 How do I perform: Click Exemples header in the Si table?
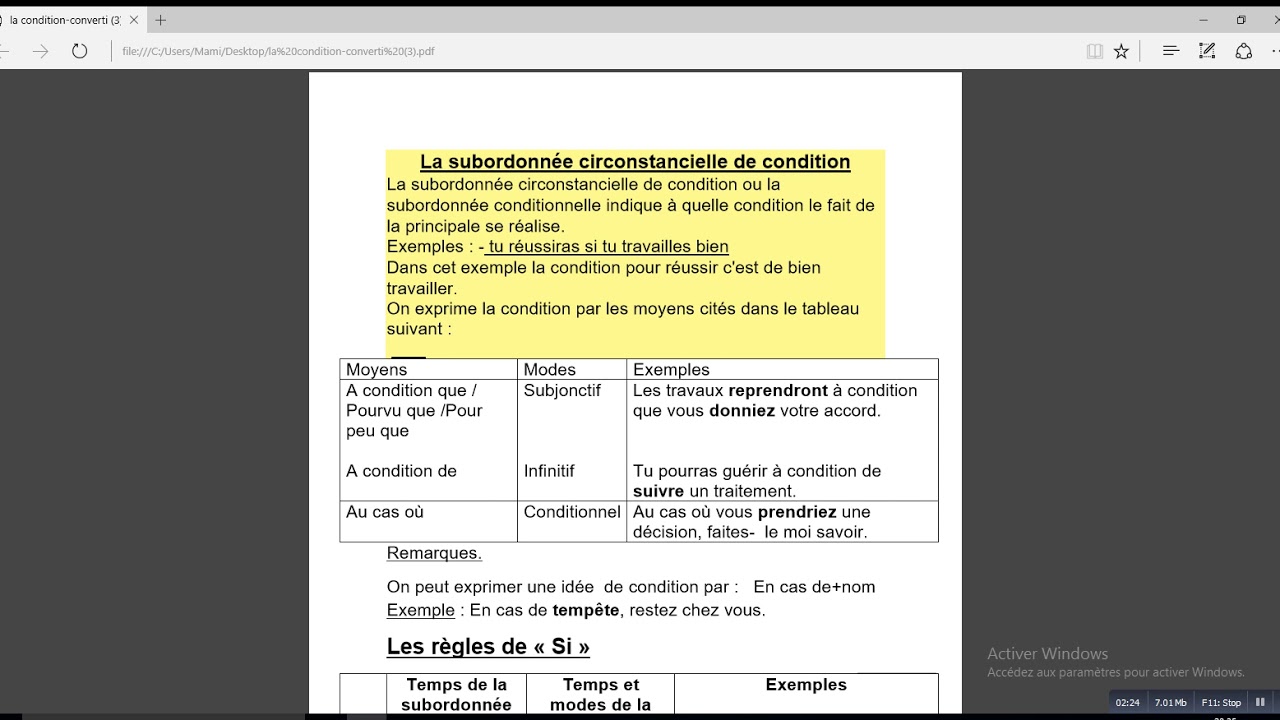[x=806, y=685]
